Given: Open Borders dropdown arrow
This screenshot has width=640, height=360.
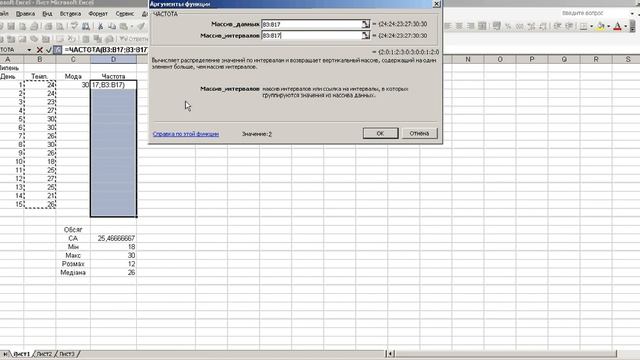Looking at the screenshot, I should (591, 26).
